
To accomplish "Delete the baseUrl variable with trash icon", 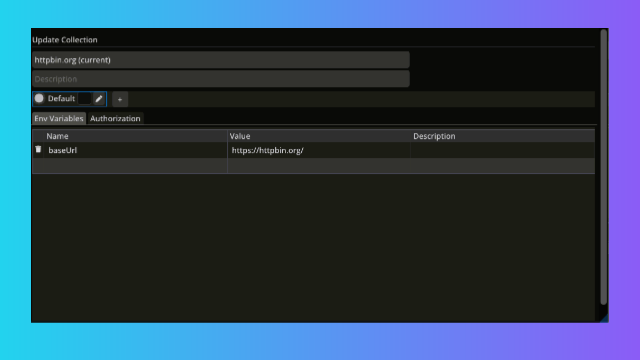I will pyautogui.click(x=38, y=150).
